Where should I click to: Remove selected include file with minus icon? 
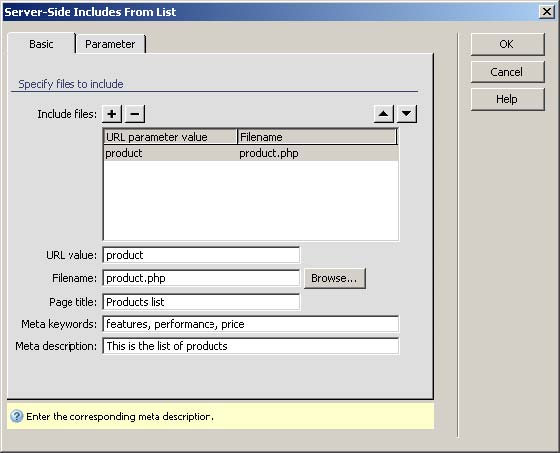135,114
